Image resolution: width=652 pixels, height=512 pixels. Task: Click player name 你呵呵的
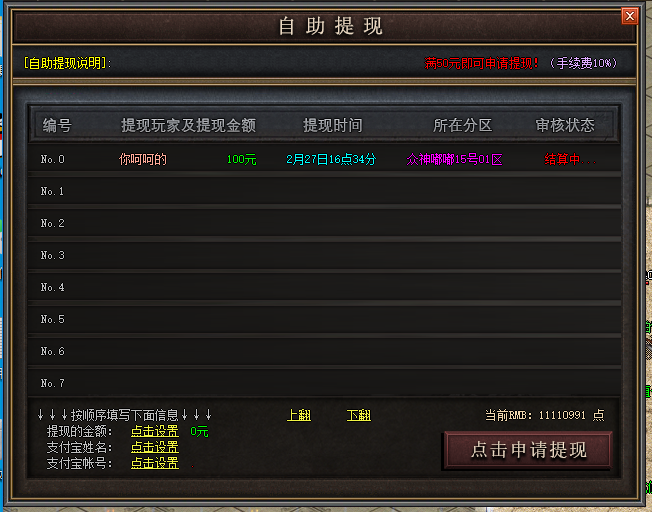point(143,159)
